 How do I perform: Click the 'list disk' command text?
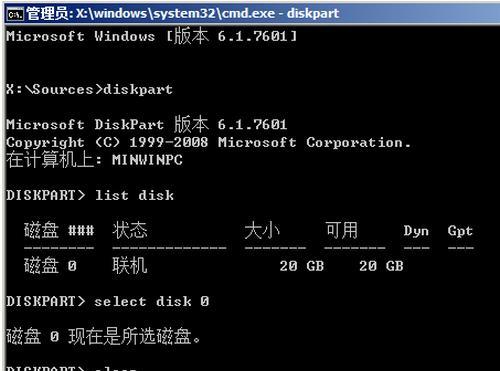pyautogui.click(x=134, y=195)
